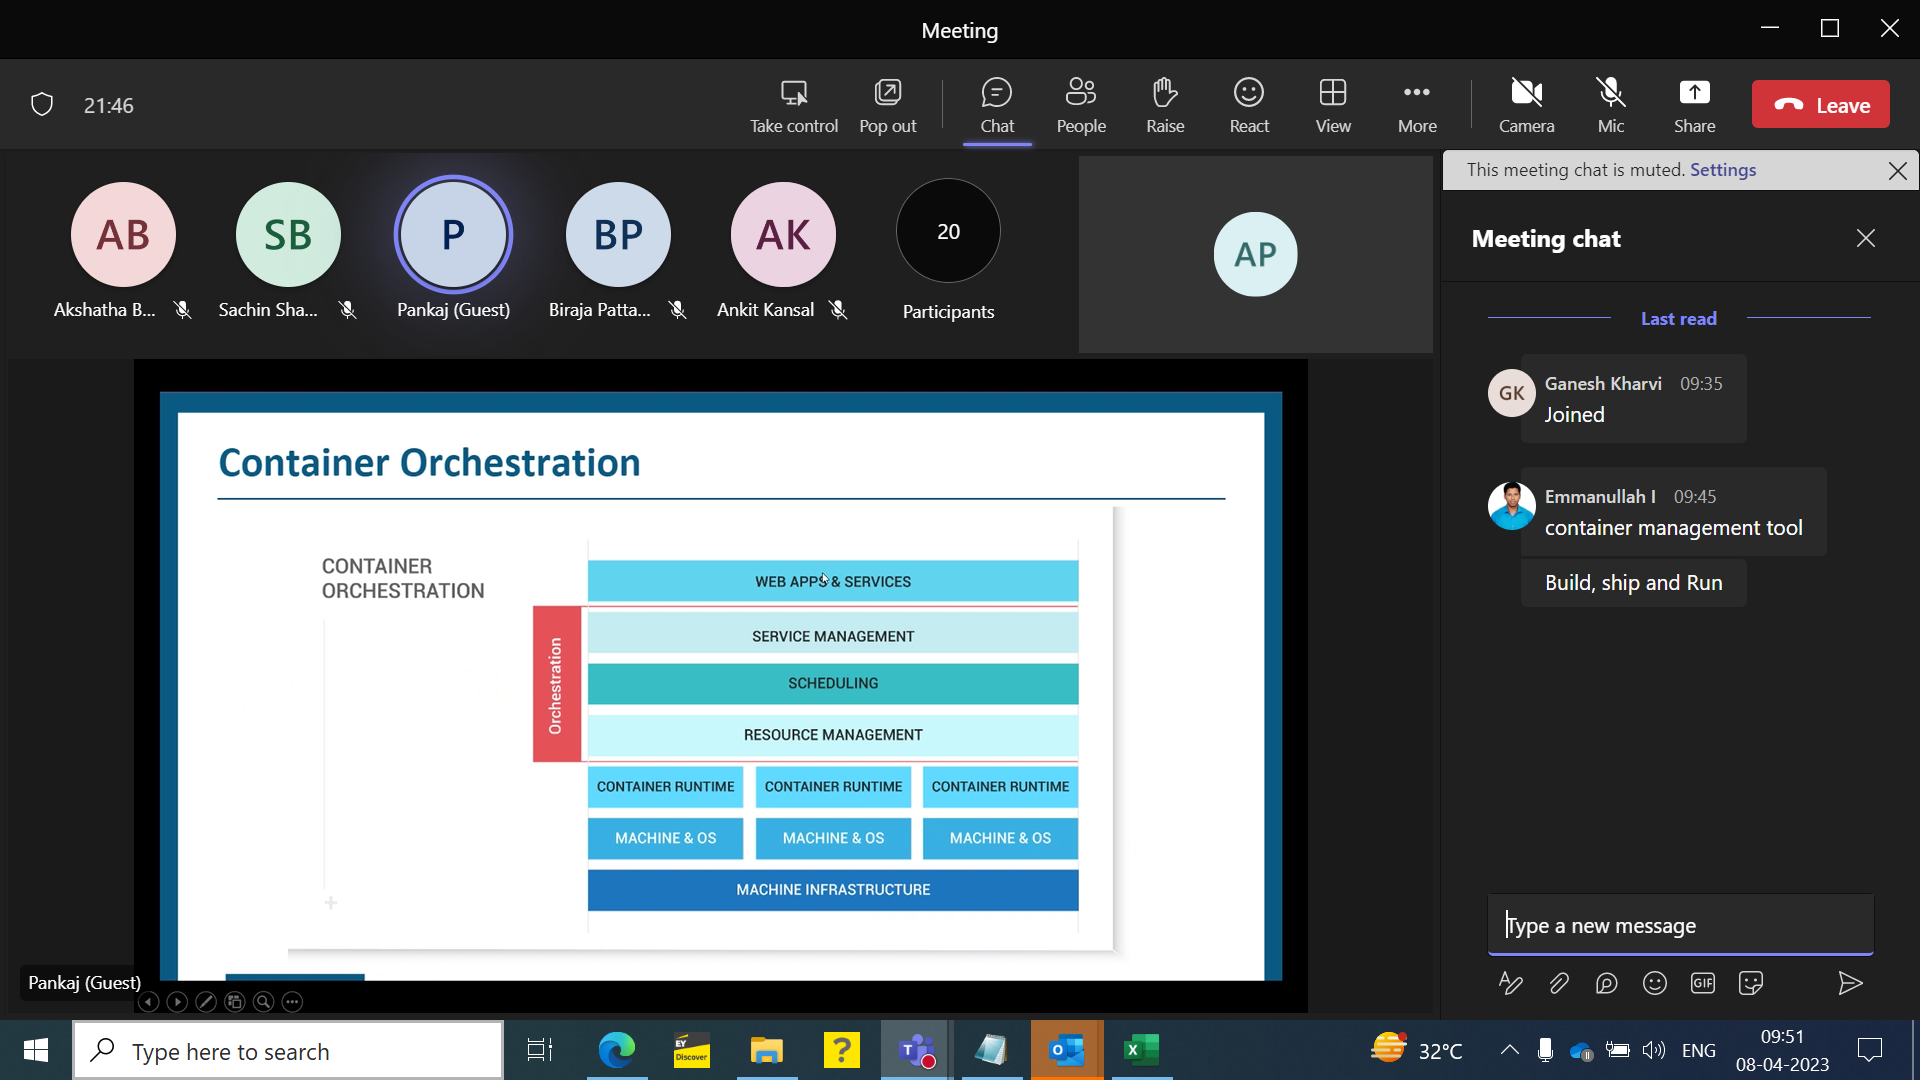1920x1080 pixels.
Task: Open the pen annotation tool on slide
Action: click(206, 1001)
